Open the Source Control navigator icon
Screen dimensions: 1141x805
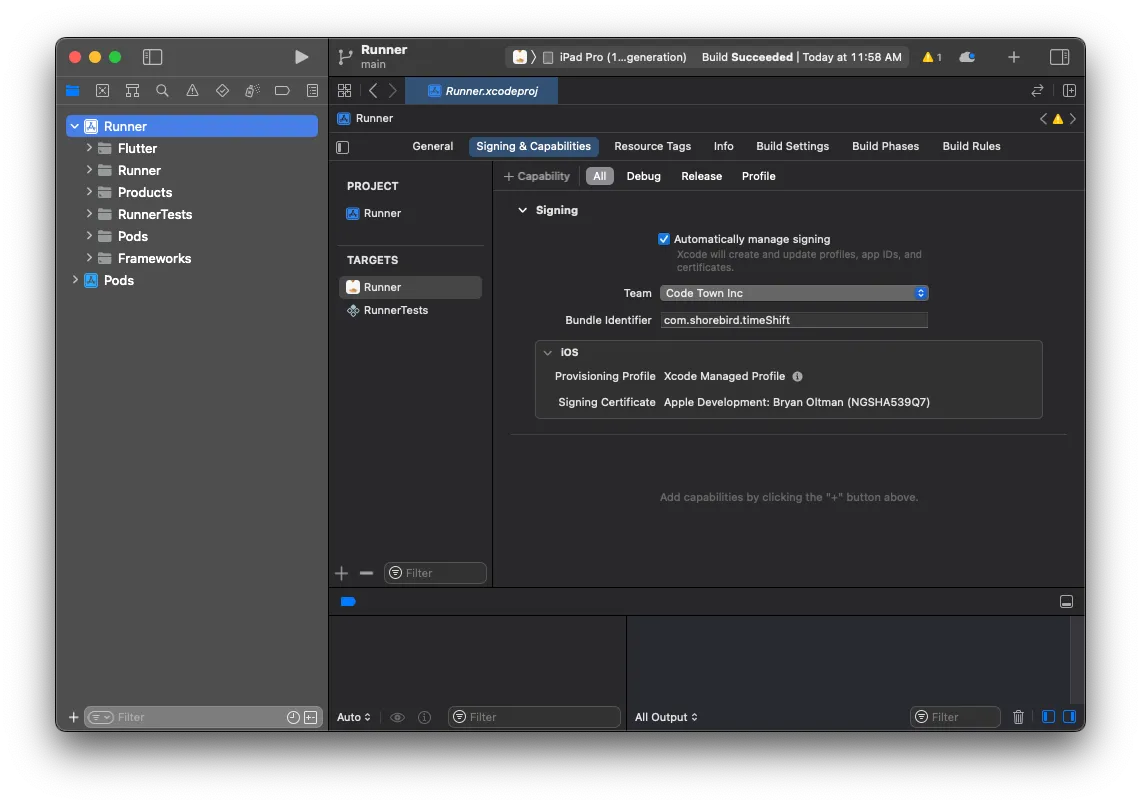pos(102,90)
